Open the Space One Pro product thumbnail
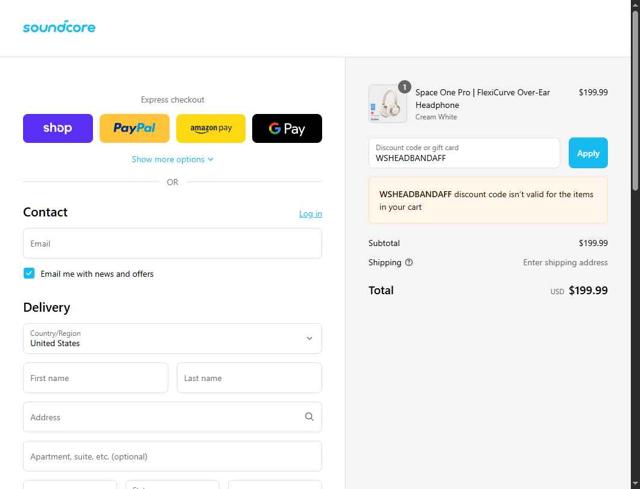Screen dimensions: 640x489 click(387, 104)
